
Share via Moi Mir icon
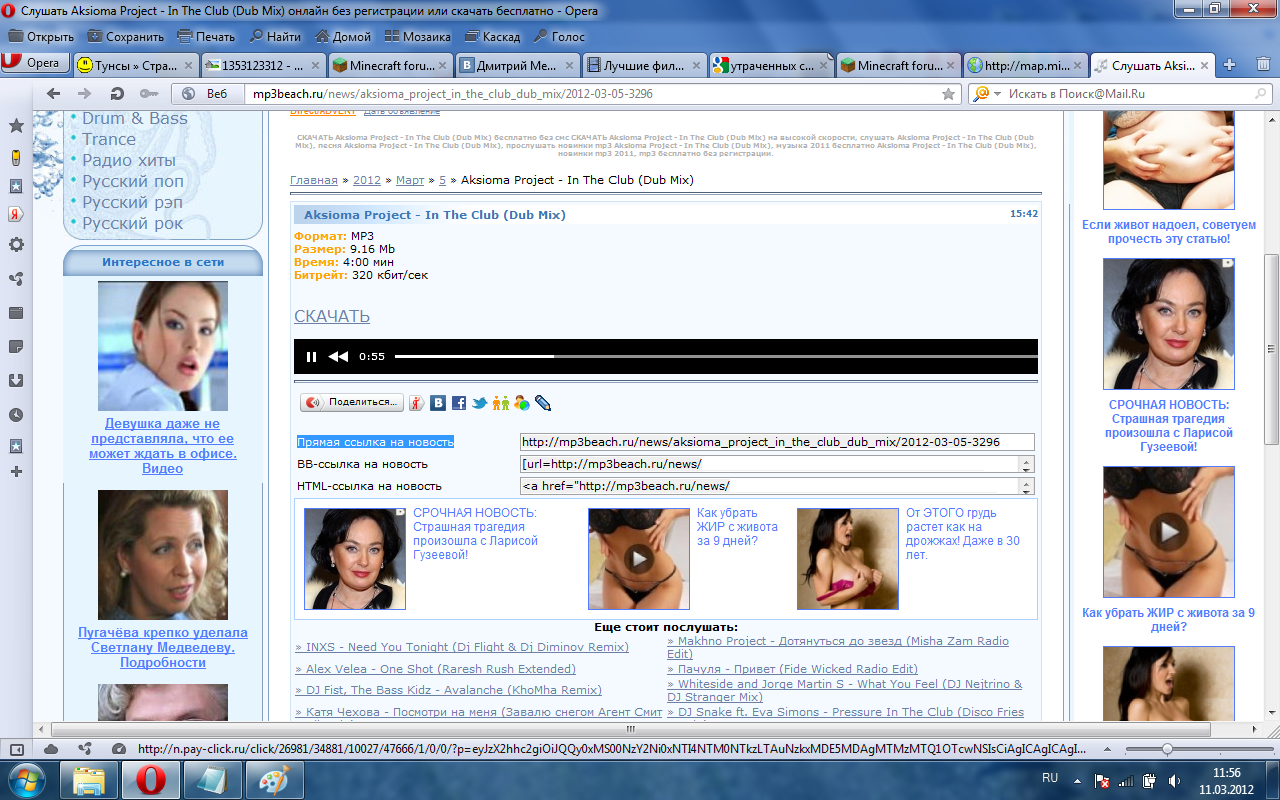(522, 403)
